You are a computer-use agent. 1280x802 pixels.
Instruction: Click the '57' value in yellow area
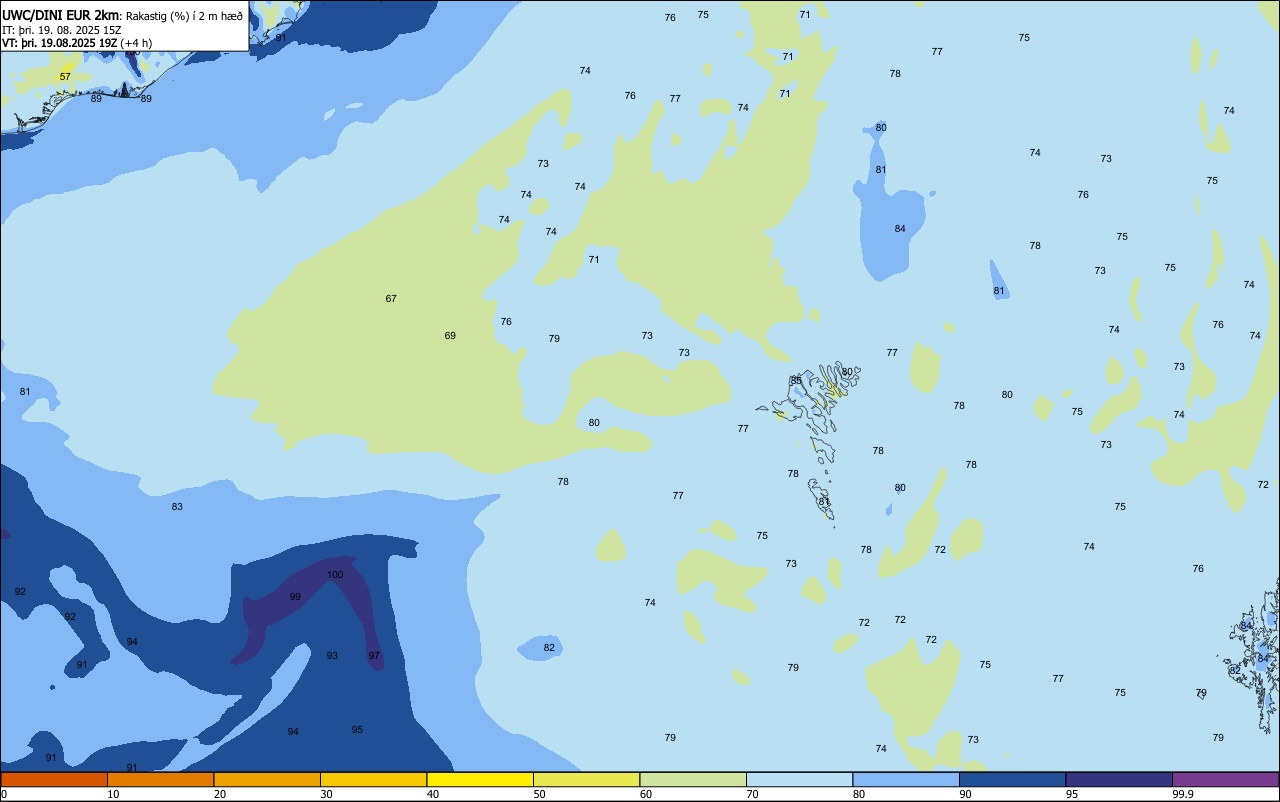coord(65,76)
